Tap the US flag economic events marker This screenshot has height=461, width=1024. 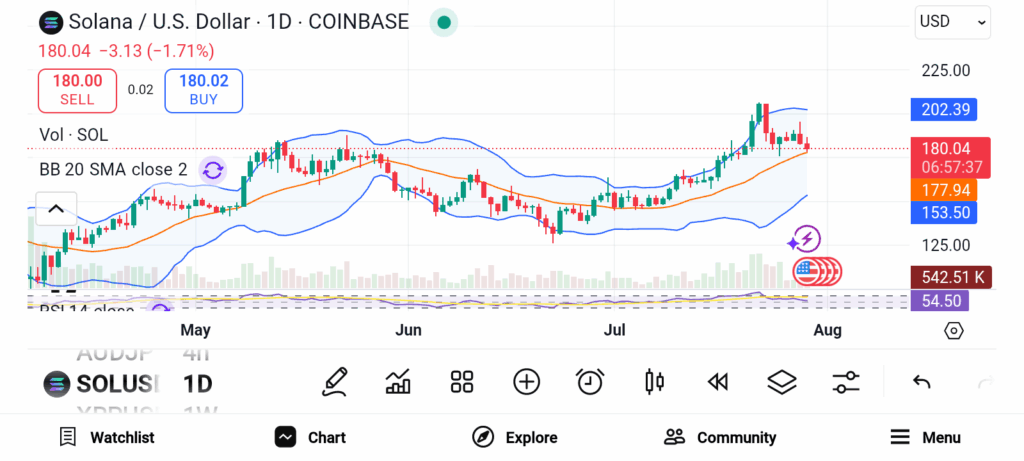click(x=809, y=270)
